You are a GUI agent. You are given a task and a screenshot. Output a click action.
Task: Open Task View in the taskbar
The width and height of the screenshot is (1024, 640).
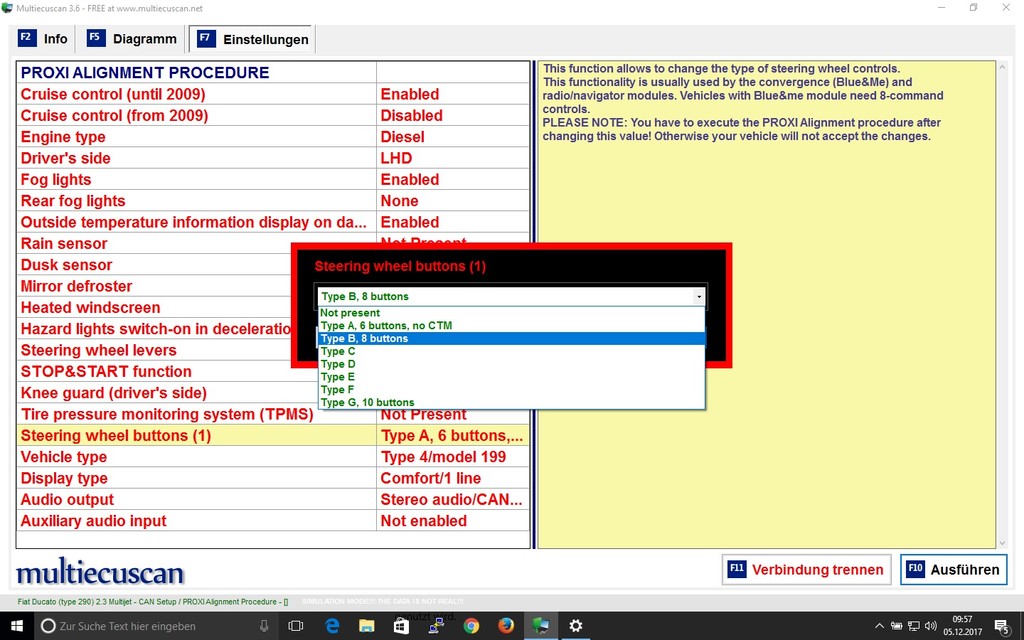click(296, 626)
